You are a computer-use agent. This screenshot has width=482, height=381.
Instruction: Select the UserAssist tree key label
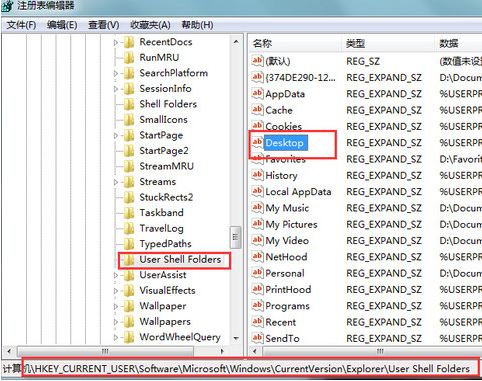[163, 275]
